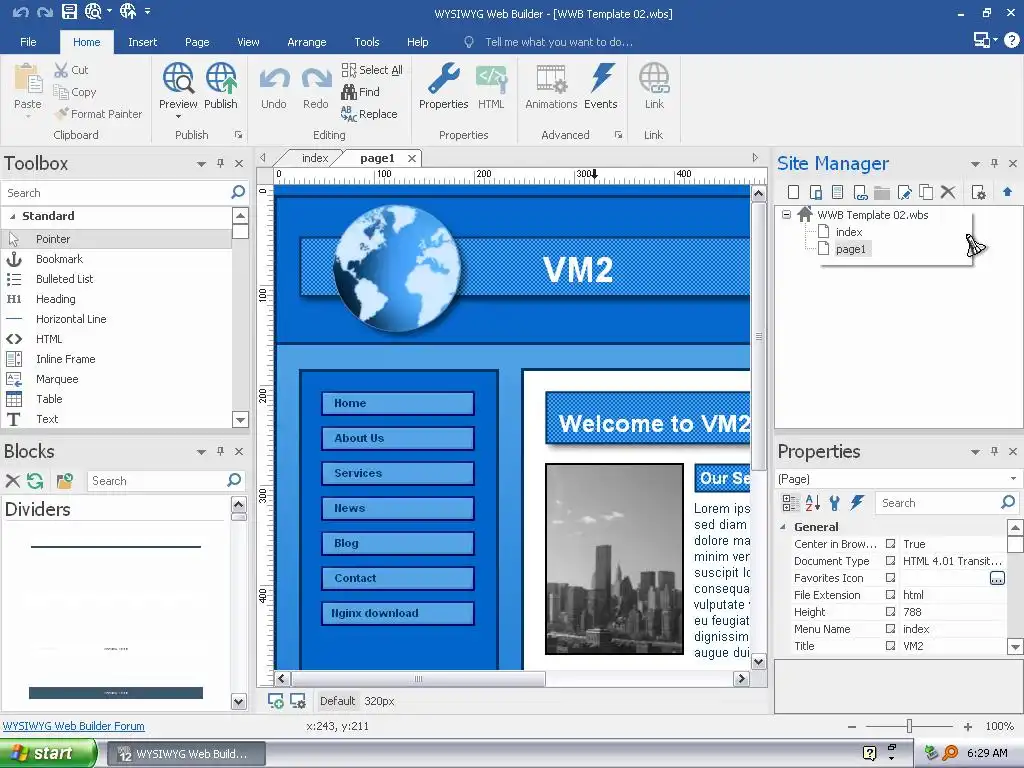This screenshot has height=768, width=1024.
Task: Open the WYSIWYG Web Builder Forum link
Action: coord(74,726)
